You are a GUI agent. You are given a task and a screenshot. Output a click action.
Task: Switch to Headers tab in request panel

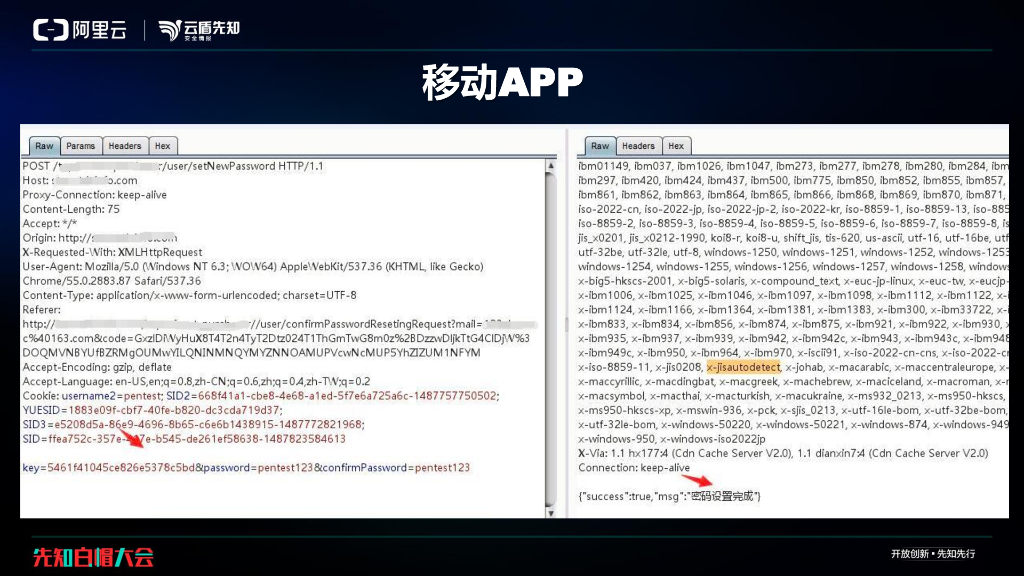pos(125,146)
